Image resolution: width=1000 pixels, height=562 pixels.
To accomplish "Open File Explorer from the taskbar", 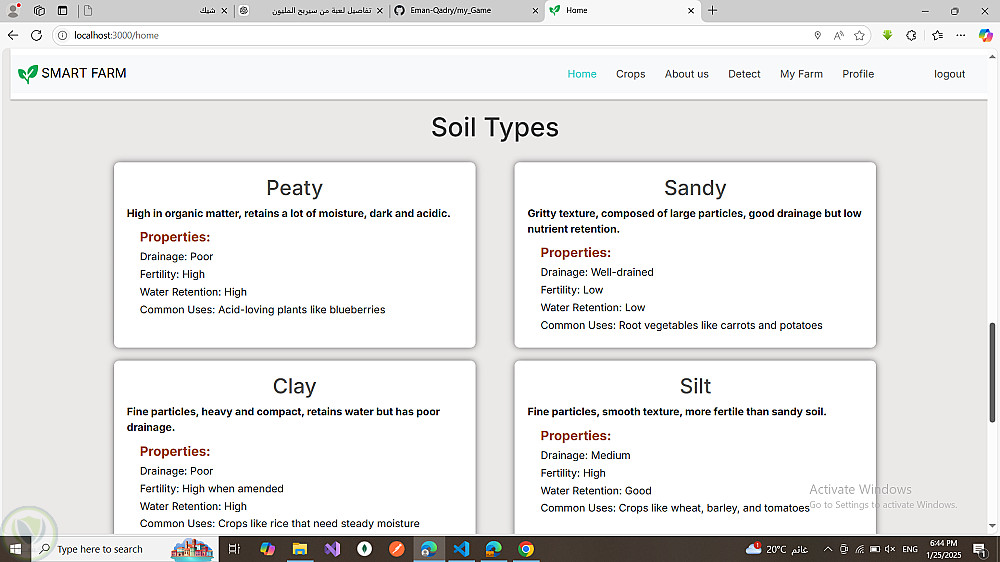I will [299, 549].
